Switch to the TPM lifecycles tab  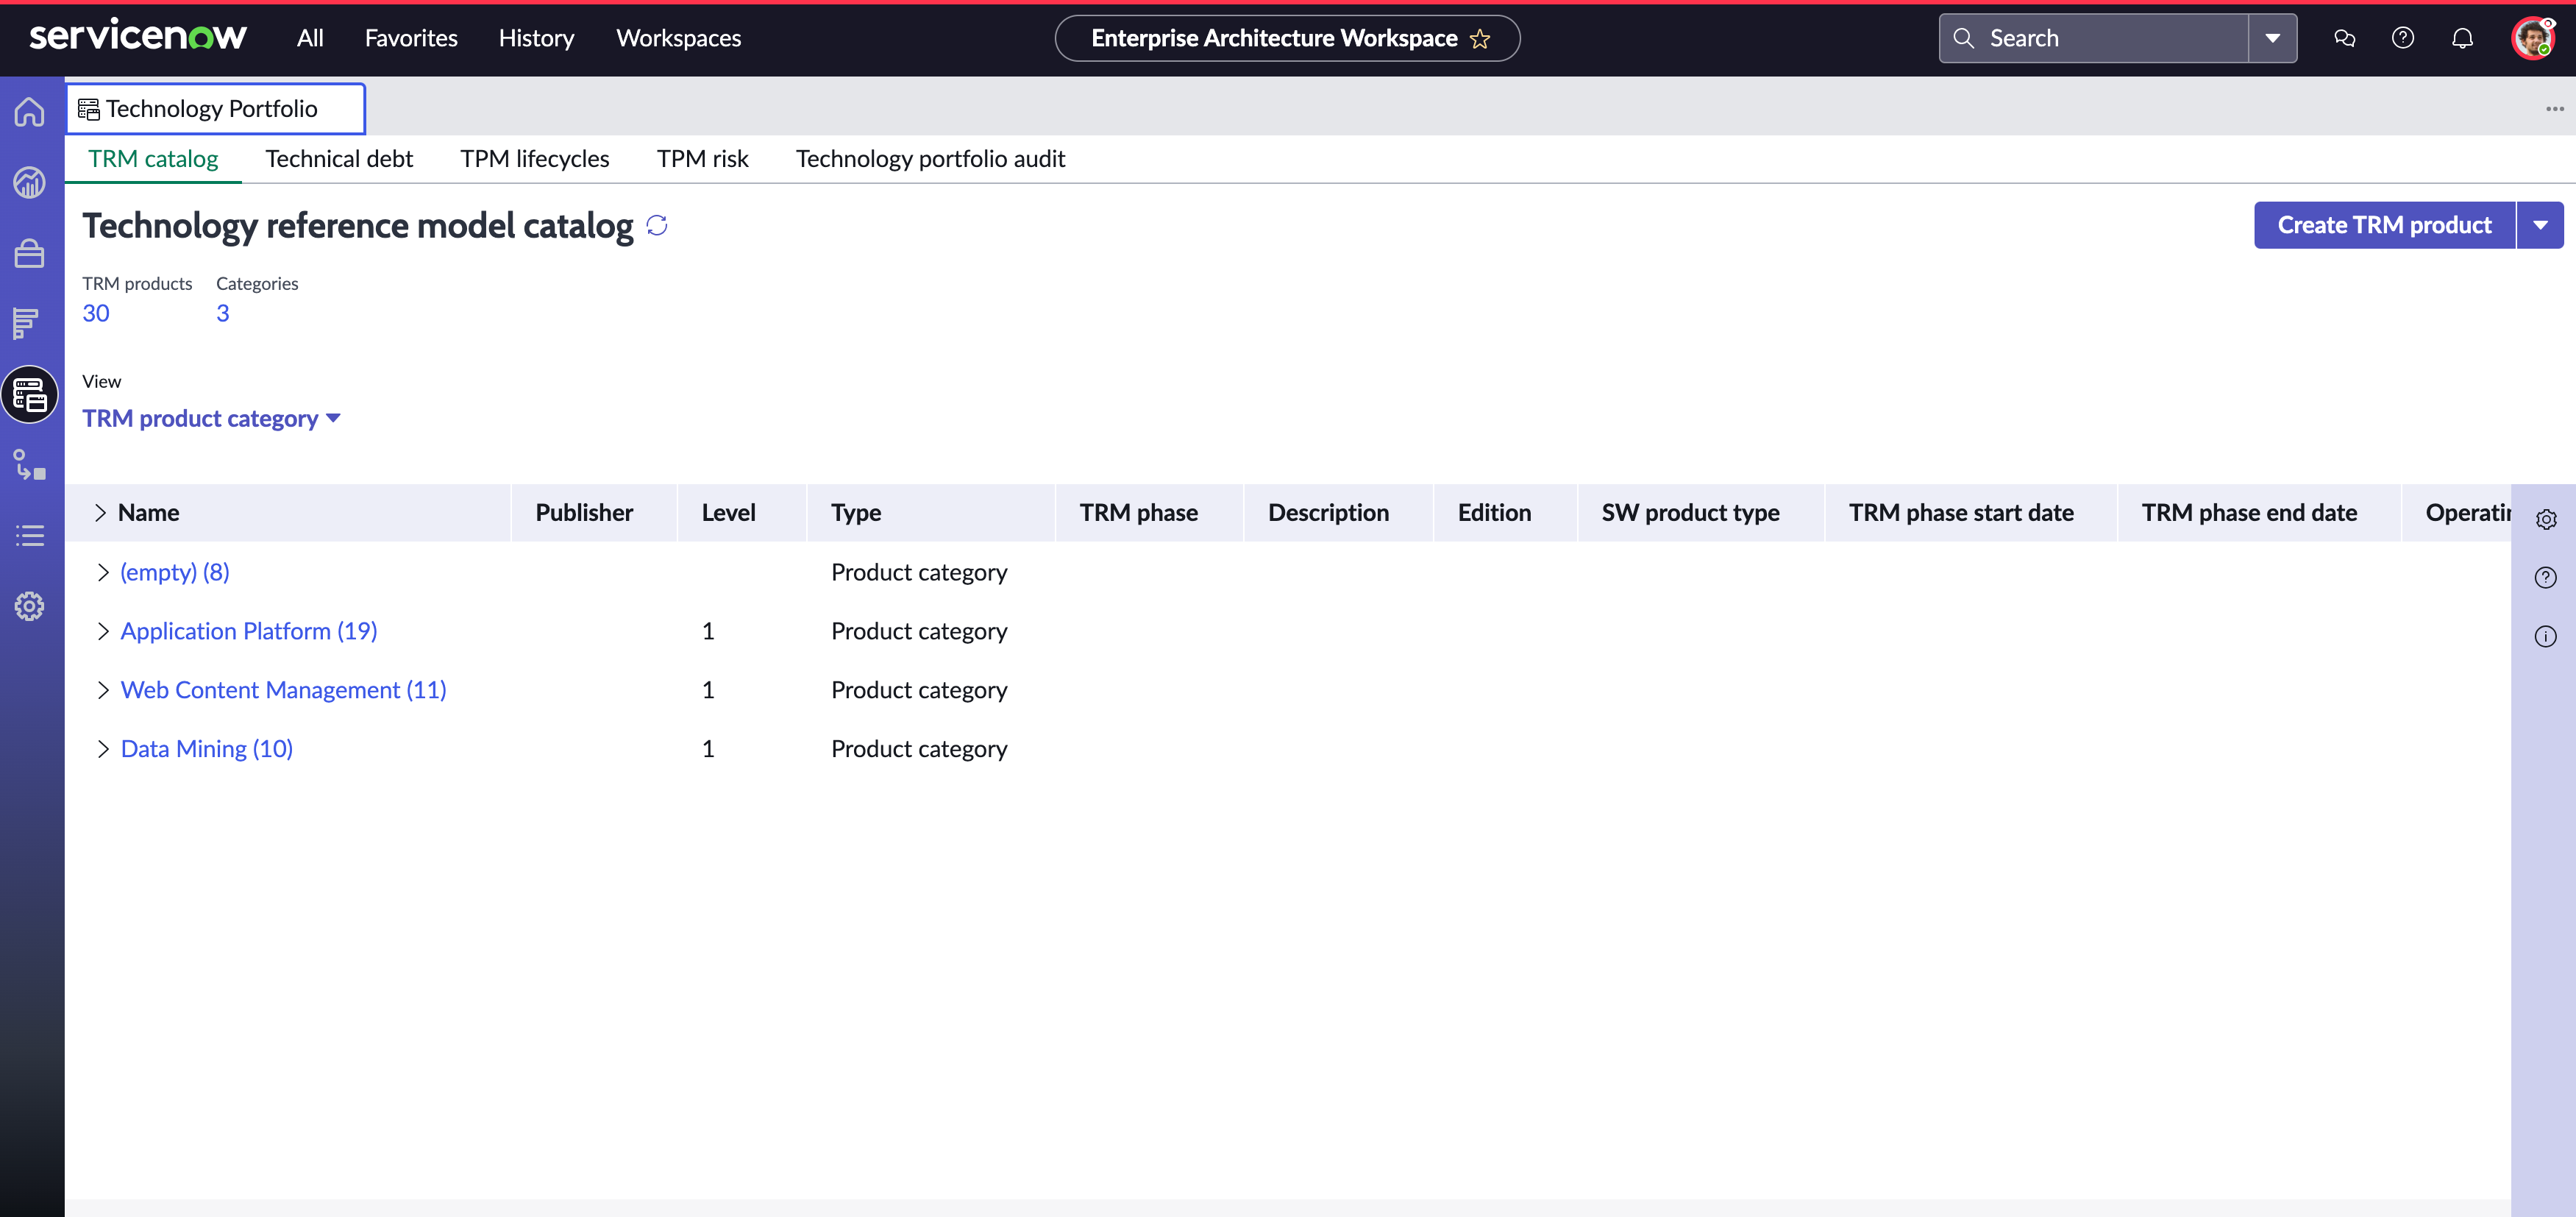(x=535, y=159)
